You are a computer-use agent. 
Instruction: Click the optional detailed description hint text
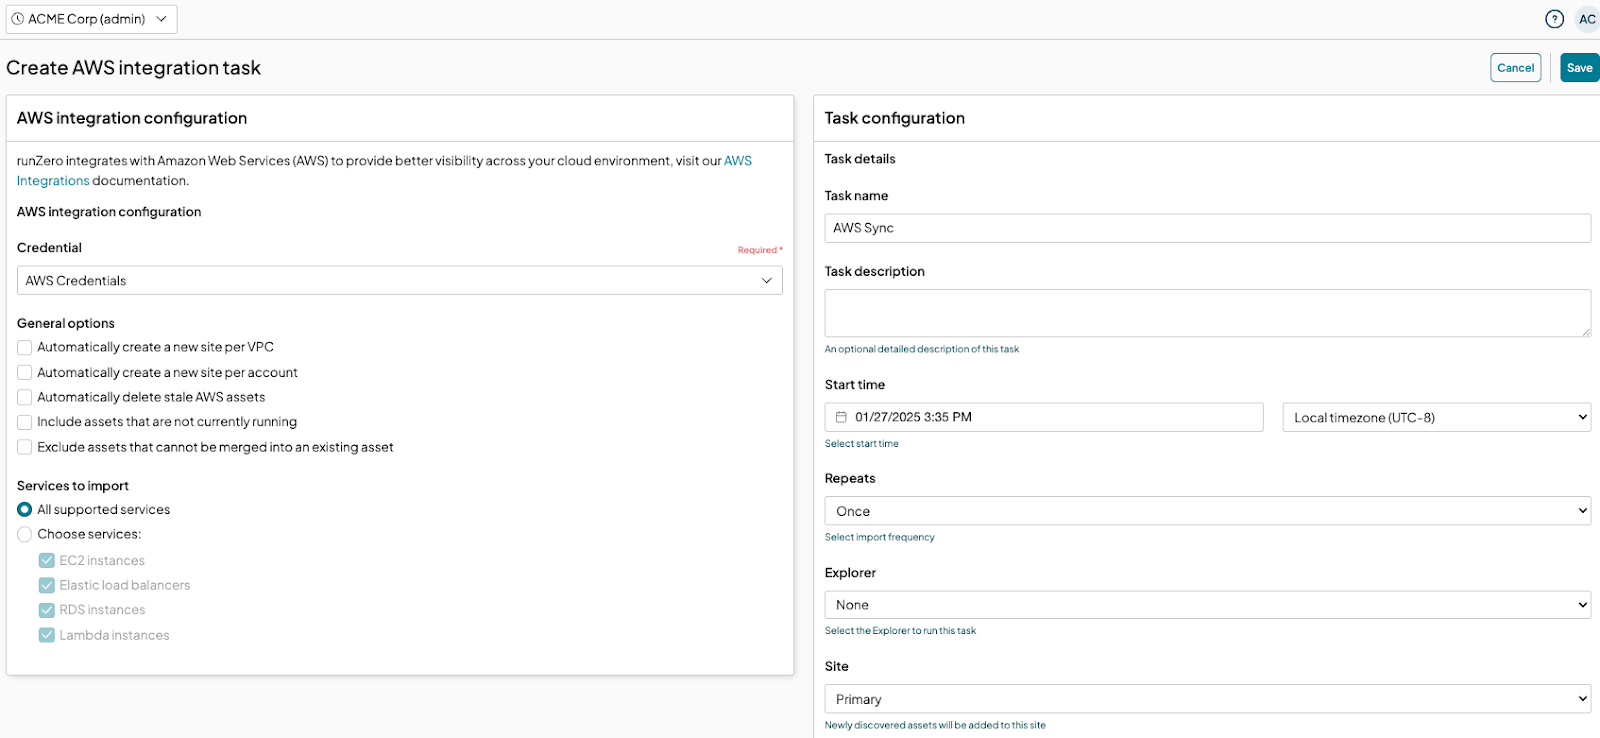[x=922, y=350]
